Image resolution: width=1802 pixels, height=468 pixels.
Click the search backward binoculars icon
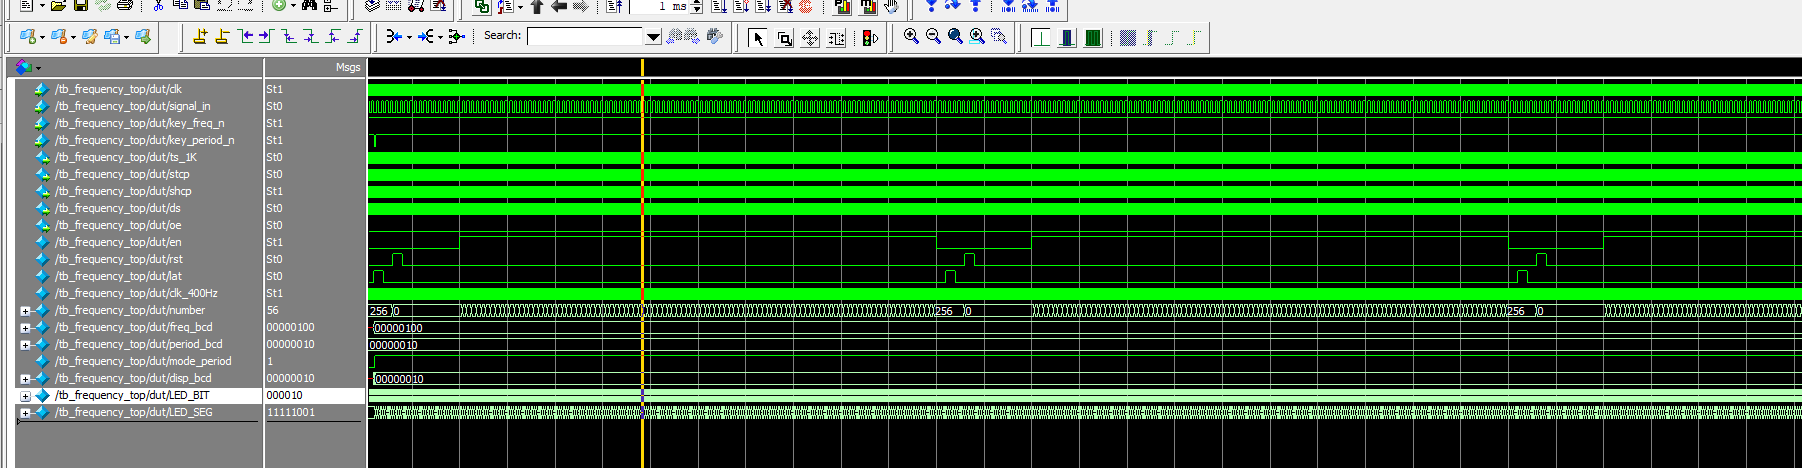(x=674, y=36)
